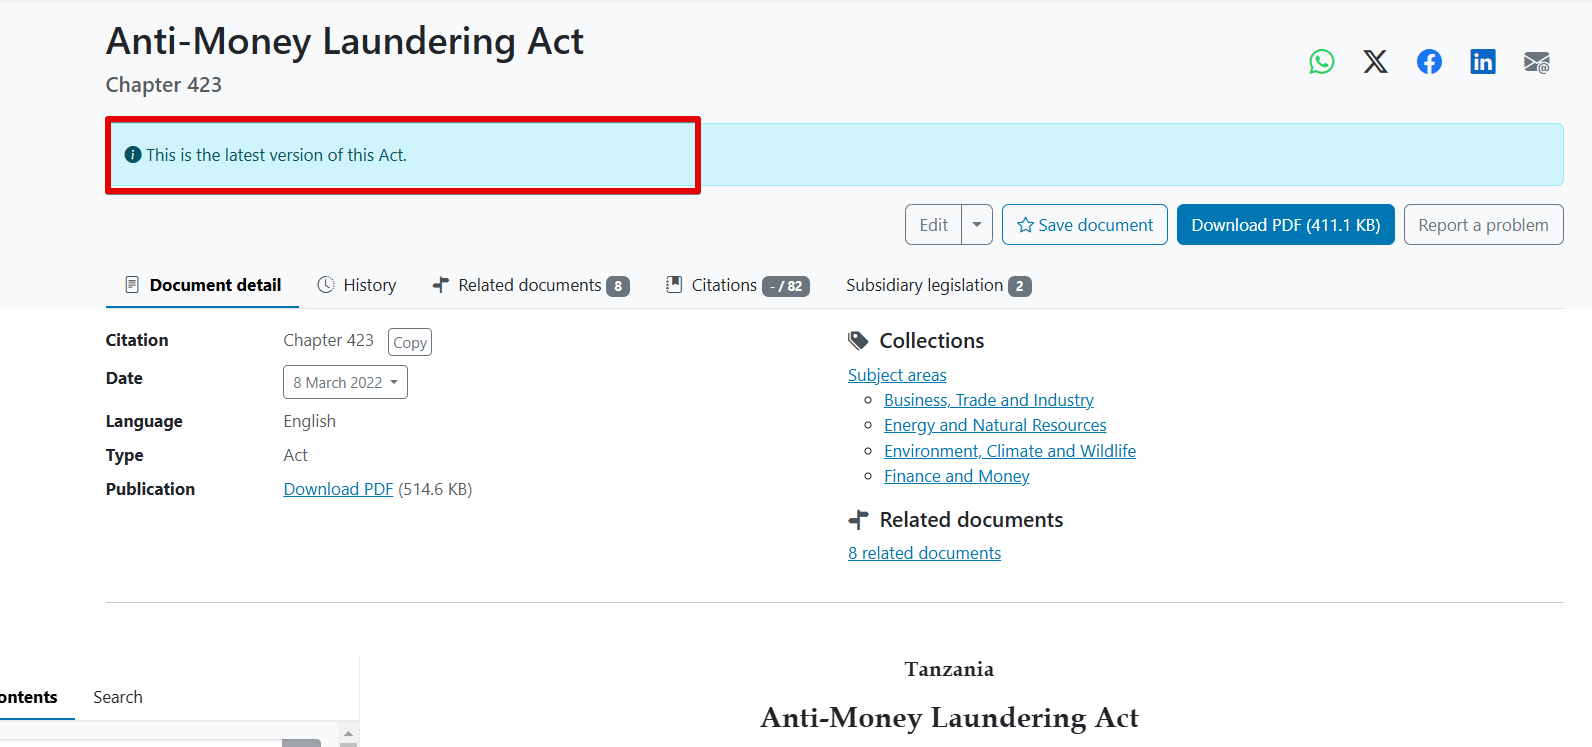Click Download PDF (411.1 KB) button

click(x=1286, y=225)
